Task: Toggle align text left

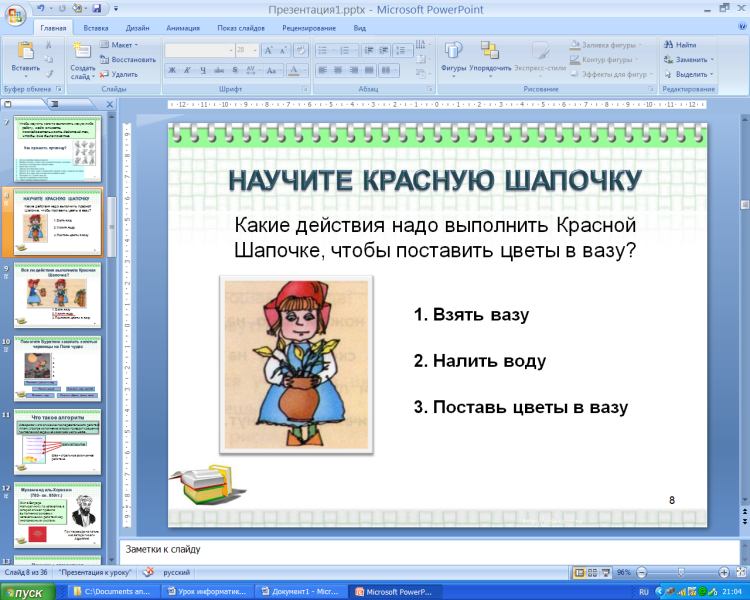Action: pos(323,70)
